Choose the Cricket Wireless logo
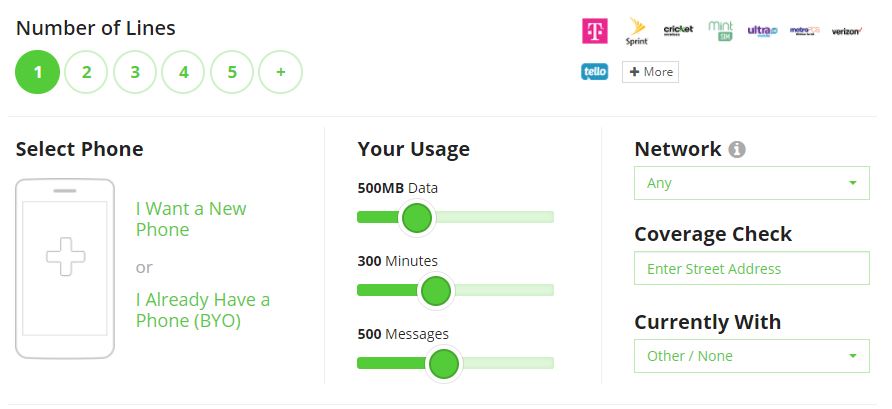Image resolution: width=892 pixels, height=409 pixels. coord(678,30)
